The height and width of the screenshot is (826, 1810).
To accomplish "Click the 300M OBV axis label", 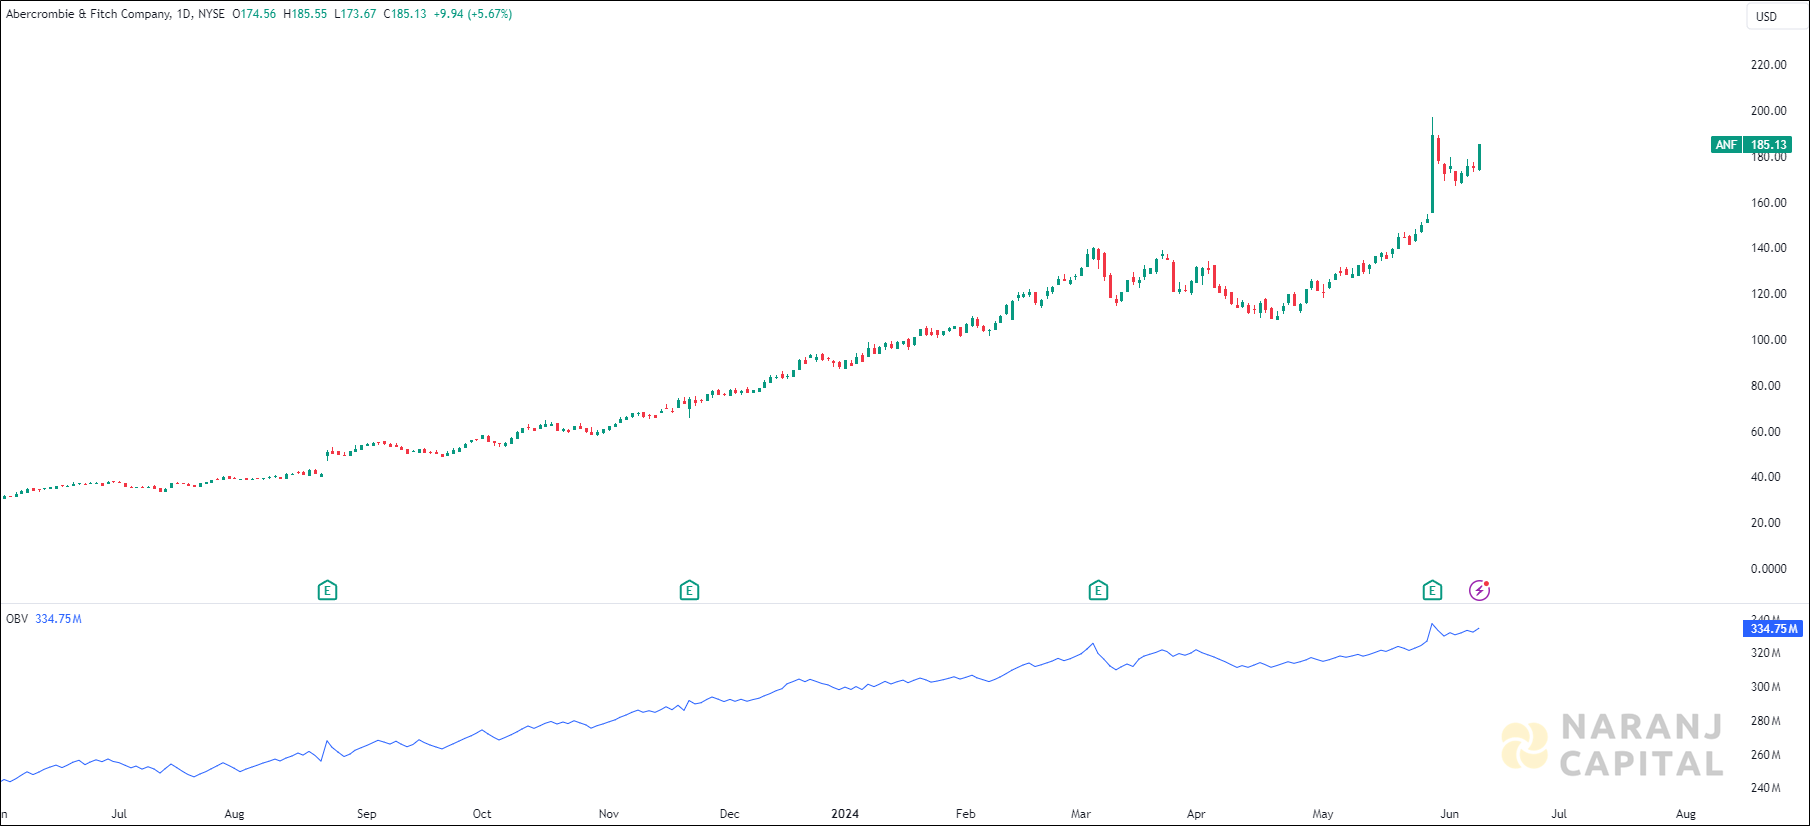I will (1765, 687).
